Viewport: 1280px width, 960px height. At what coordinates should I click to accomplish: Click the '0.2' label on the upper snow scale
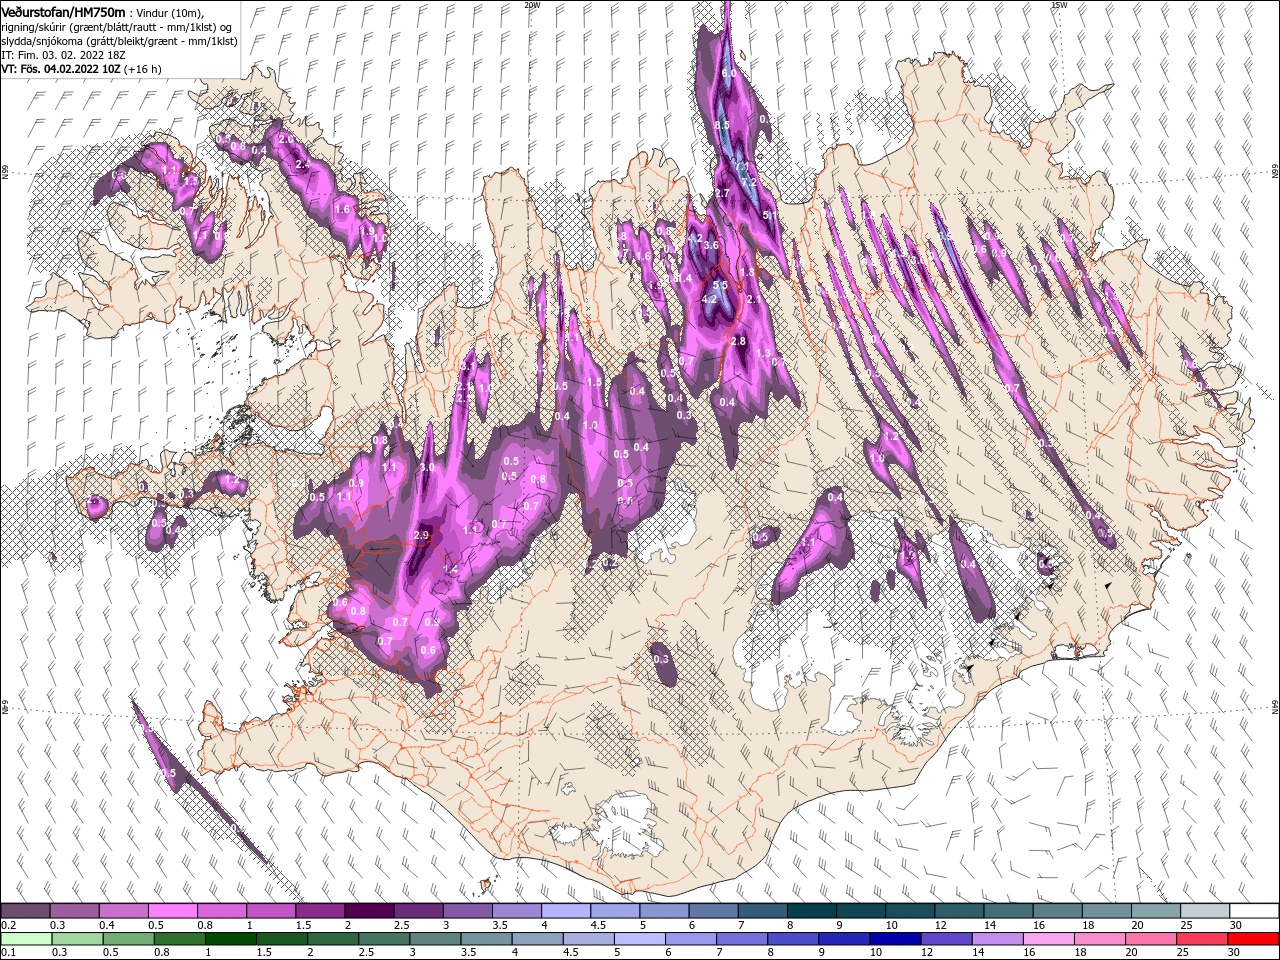click(8, 925)
